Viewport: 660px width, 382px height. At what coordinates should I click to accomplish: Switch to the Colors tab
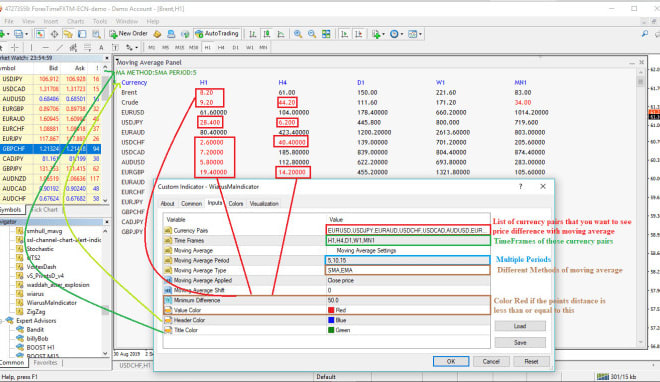236,204
